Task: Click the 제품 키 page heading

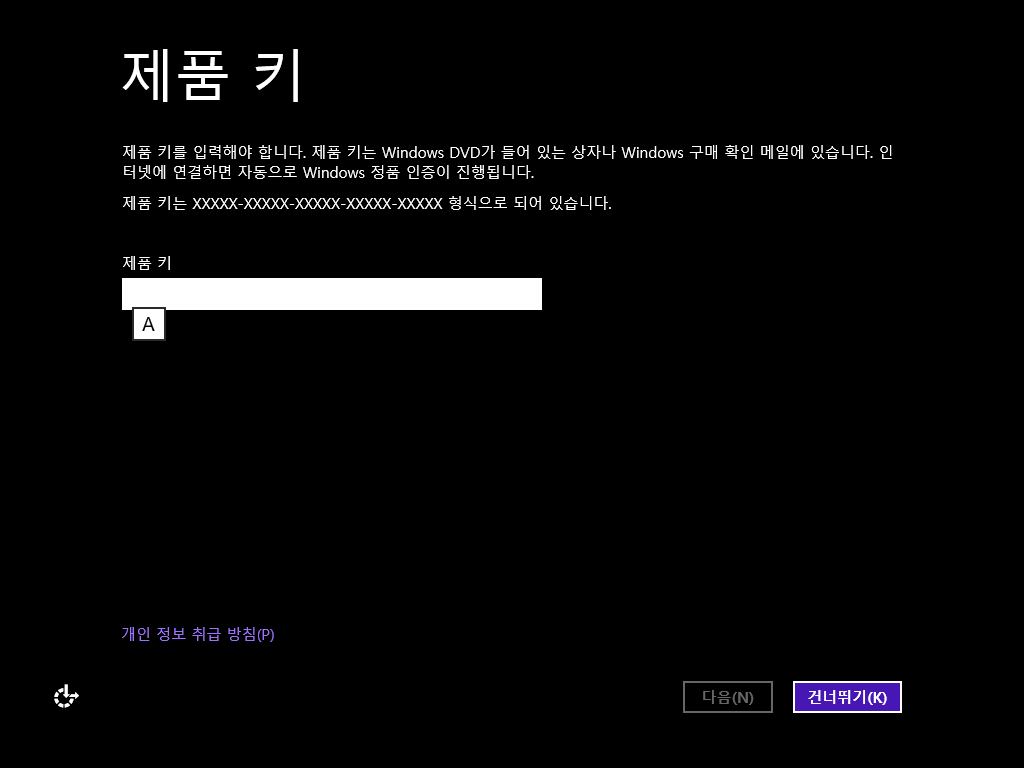Action: pos(212,74)
